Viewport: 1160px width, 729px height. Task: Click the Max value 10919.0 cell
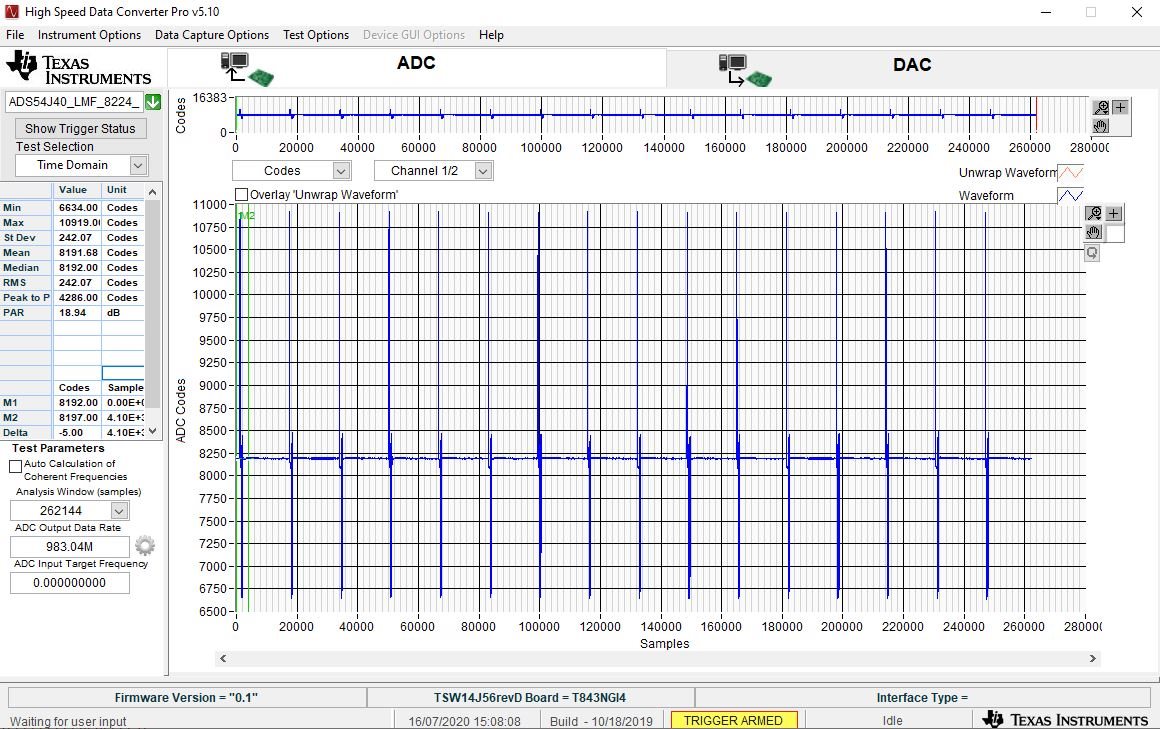(77, 223)
